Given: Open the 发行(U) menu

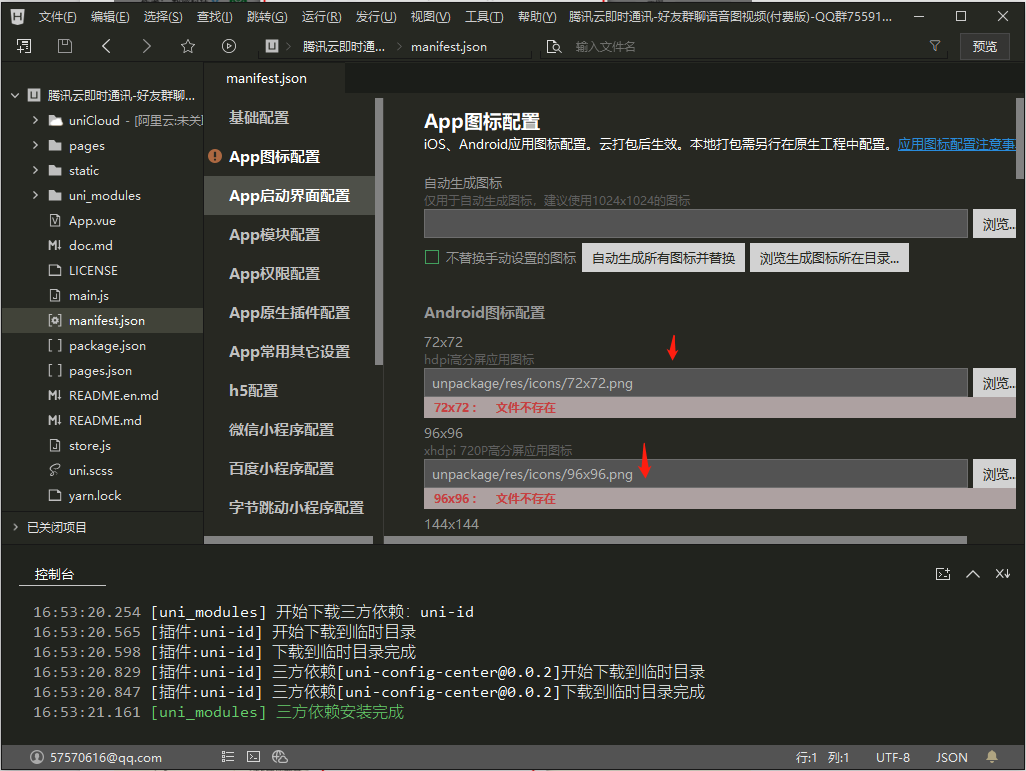Looking at the screenshot, I should 376,17.
